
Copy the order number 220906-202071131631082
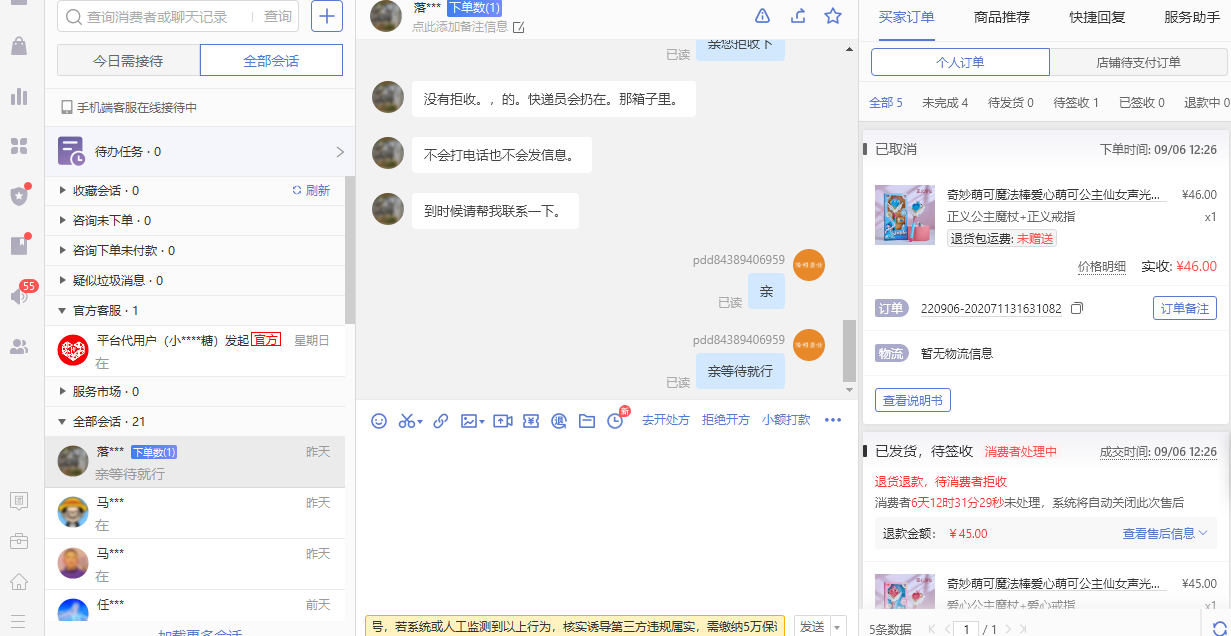[x=1077, y=309]
